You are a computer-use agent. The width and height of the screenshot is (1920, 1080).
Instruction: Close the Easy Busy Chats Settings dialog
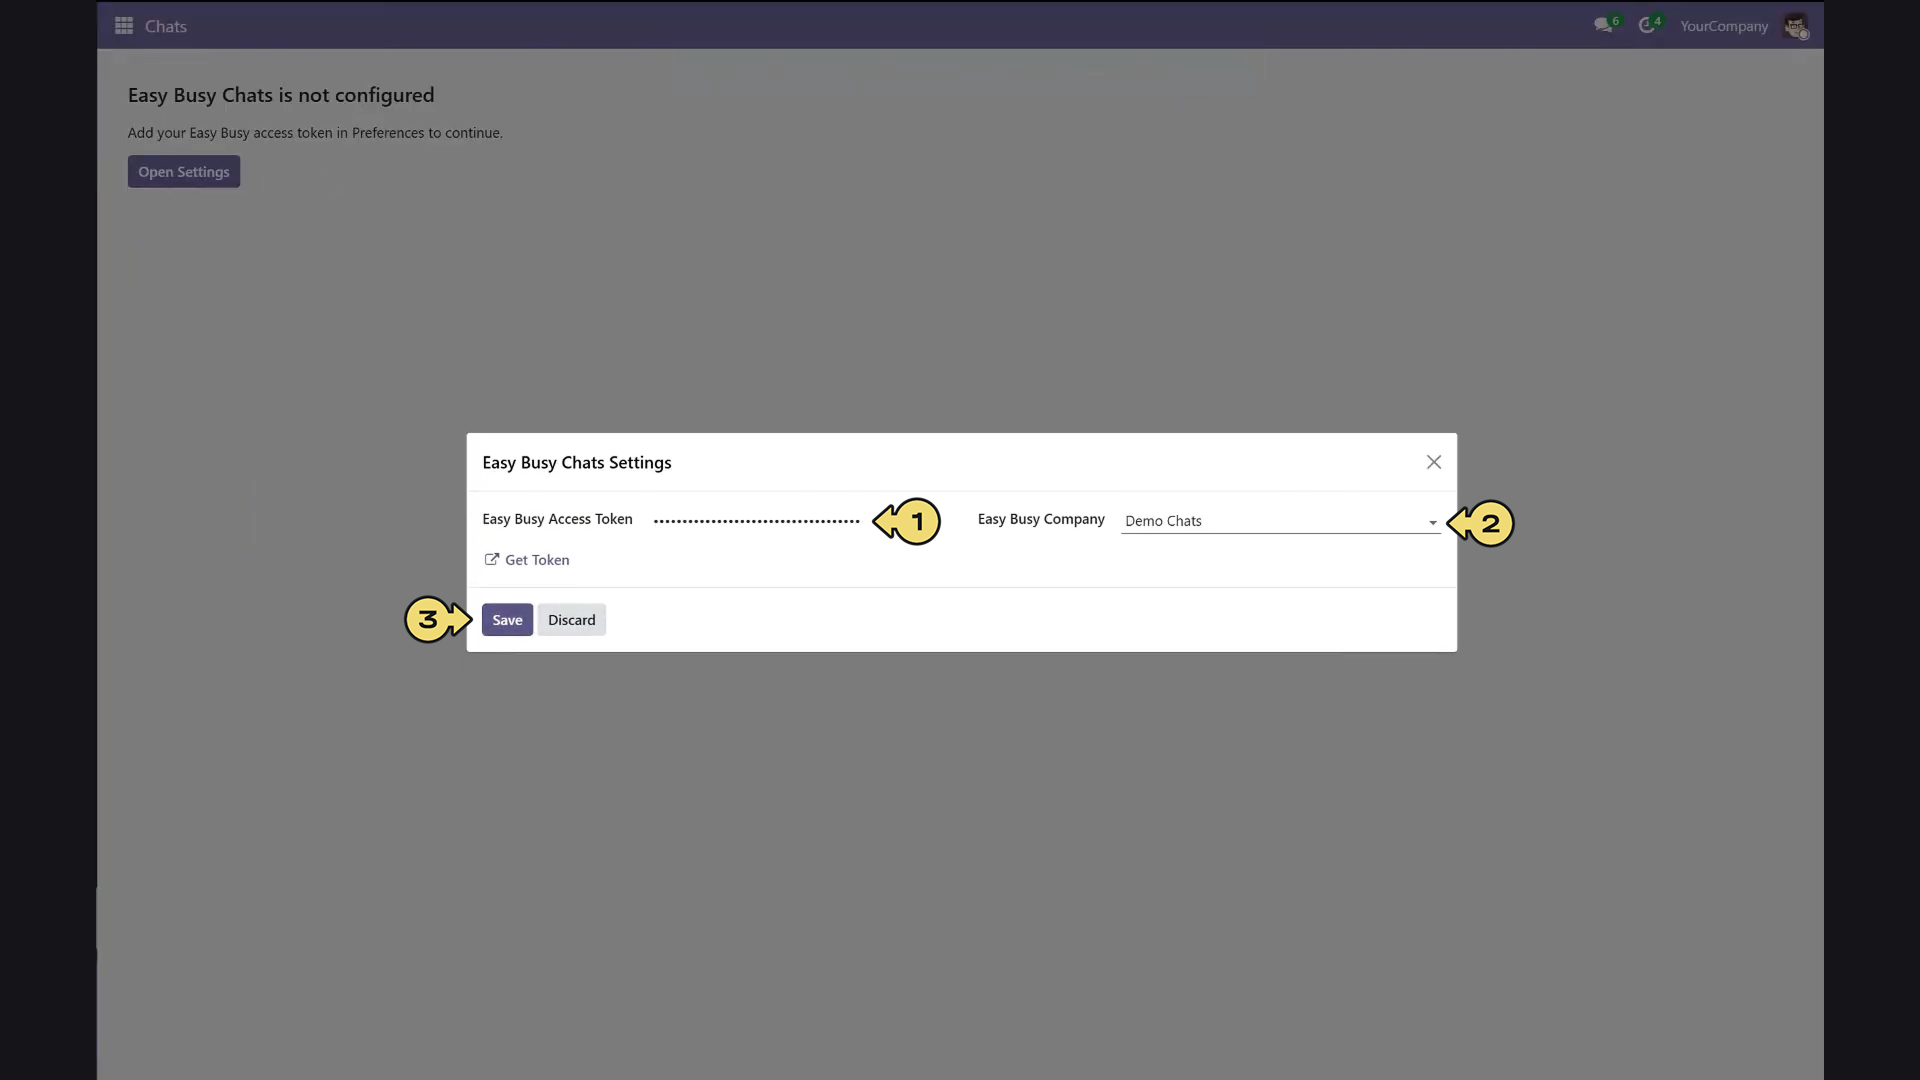1434,462
